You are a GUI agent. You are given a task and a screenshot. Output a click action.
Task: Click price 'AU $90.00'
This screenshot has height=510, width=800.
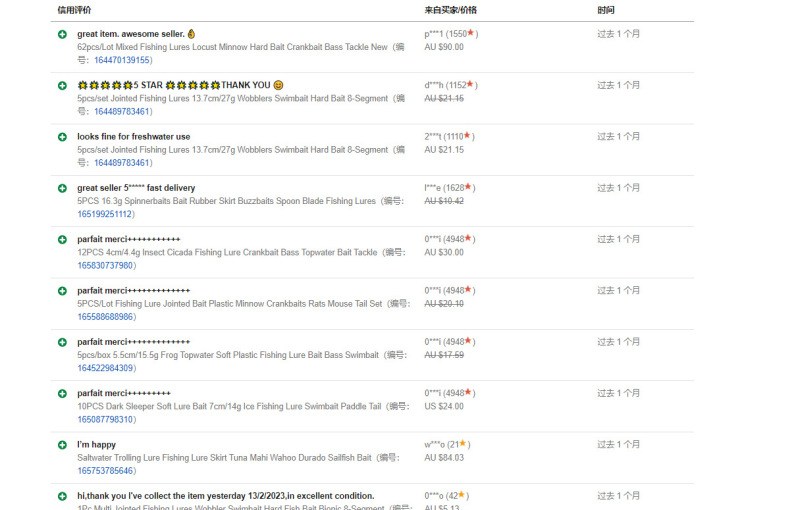pyautogui.click(x=444, y=47)
